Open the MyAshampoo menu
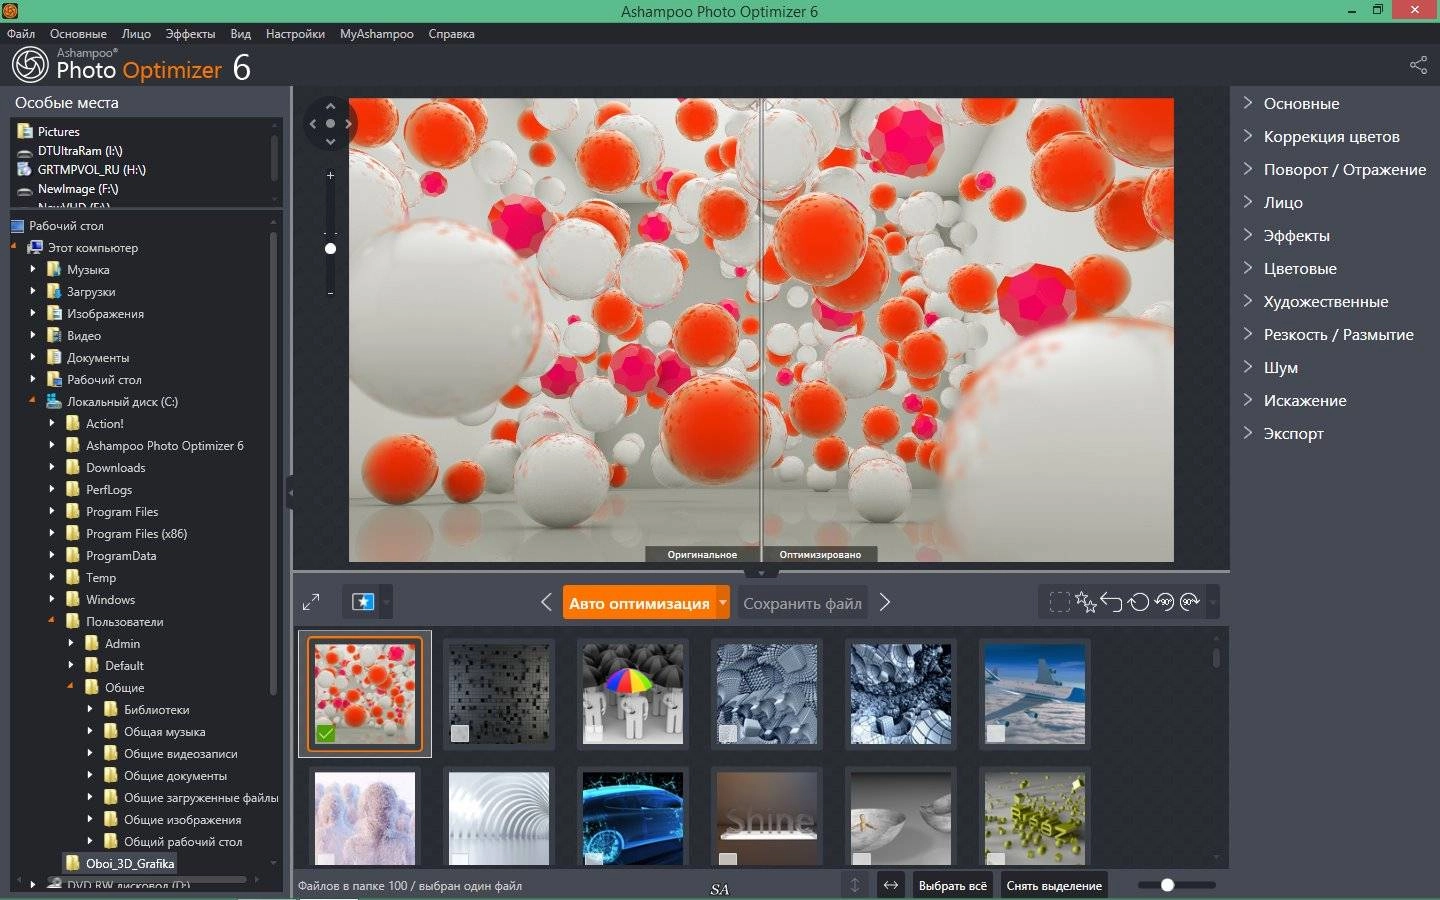The image size is (1440, 900). tap(376, 34)
